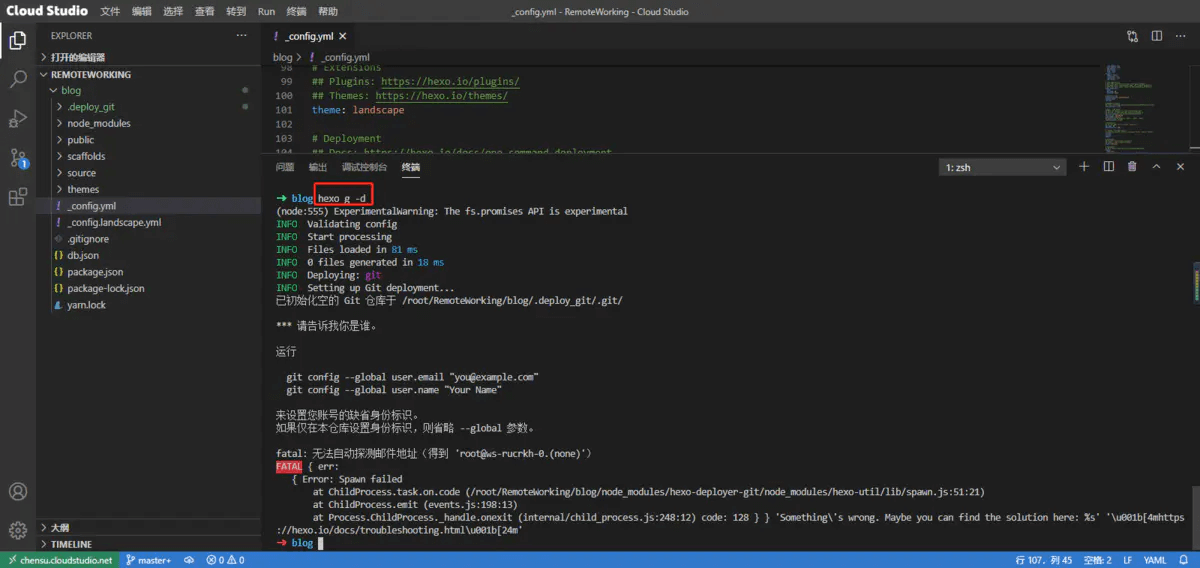Split the terminal pane
The width and height of the screenshot is (1200, 568).
(1108, 167)
